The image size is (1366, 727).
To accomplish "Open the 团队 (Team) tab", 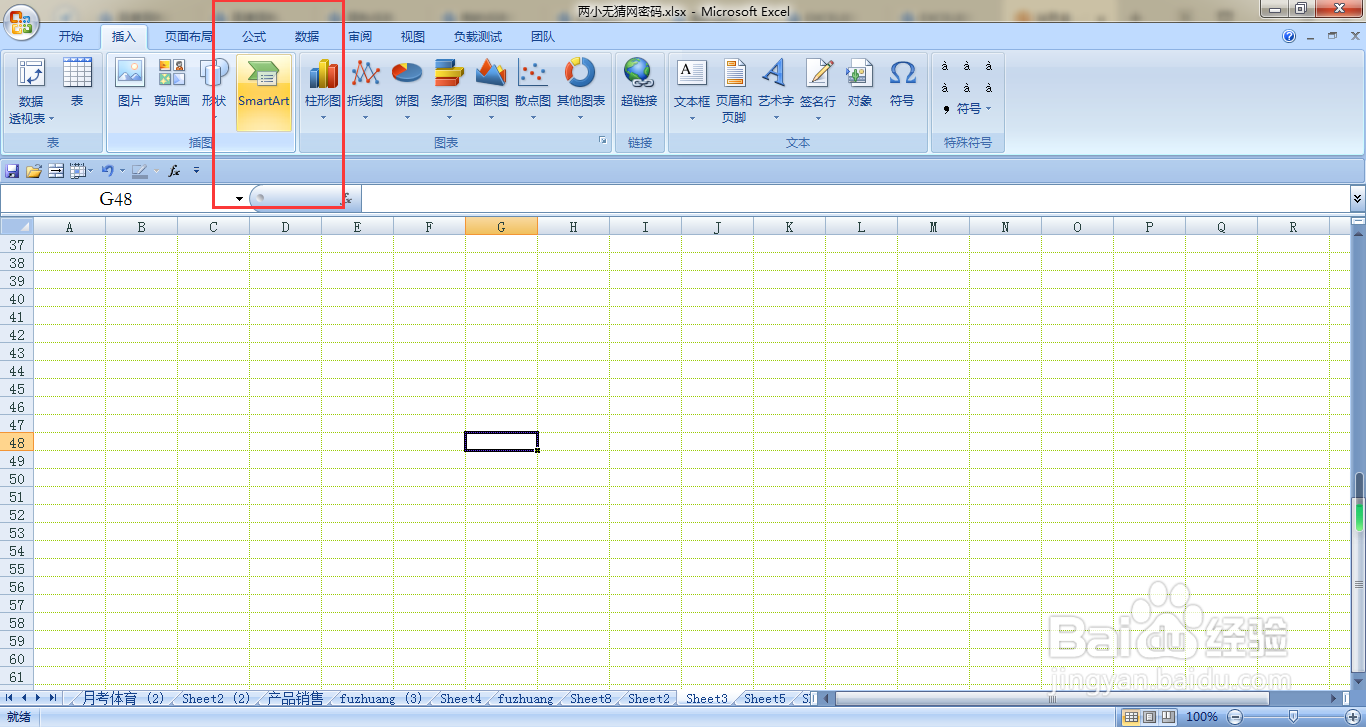I will [543, 37].
